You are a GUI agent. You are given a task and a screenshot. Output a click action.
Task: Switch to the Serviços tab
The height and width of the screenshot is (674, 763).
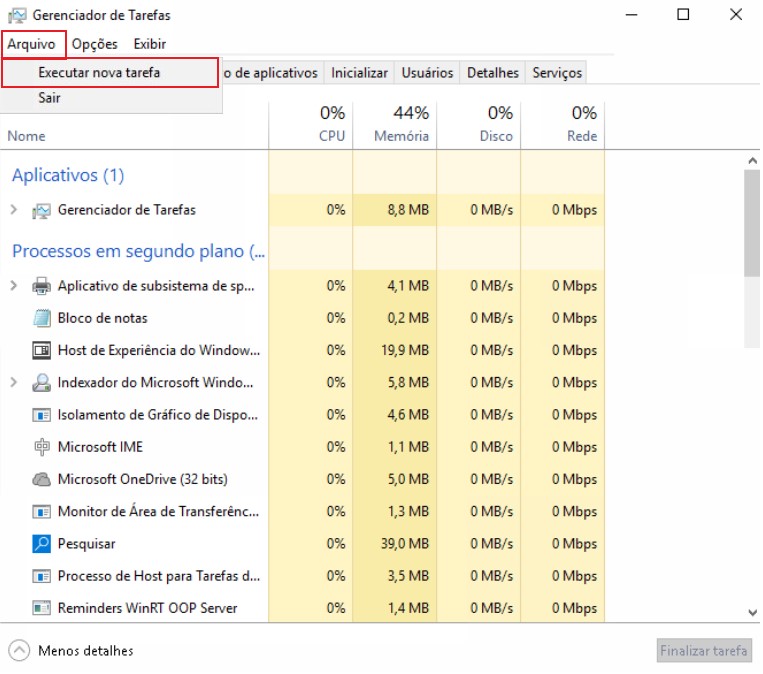(557, 73)
